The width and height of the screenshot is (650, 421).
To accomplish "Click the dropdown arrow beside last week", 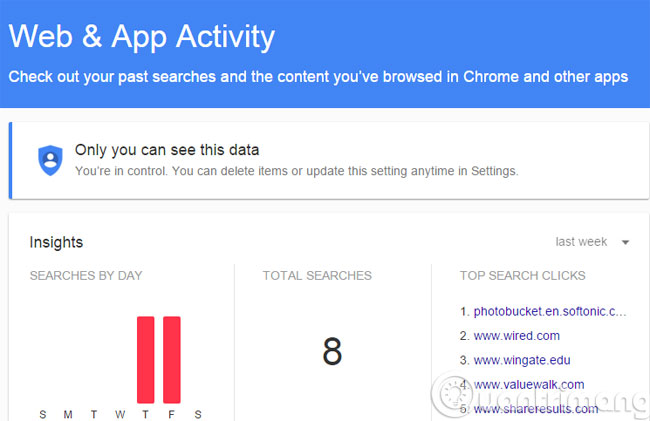I will point(625,242).
